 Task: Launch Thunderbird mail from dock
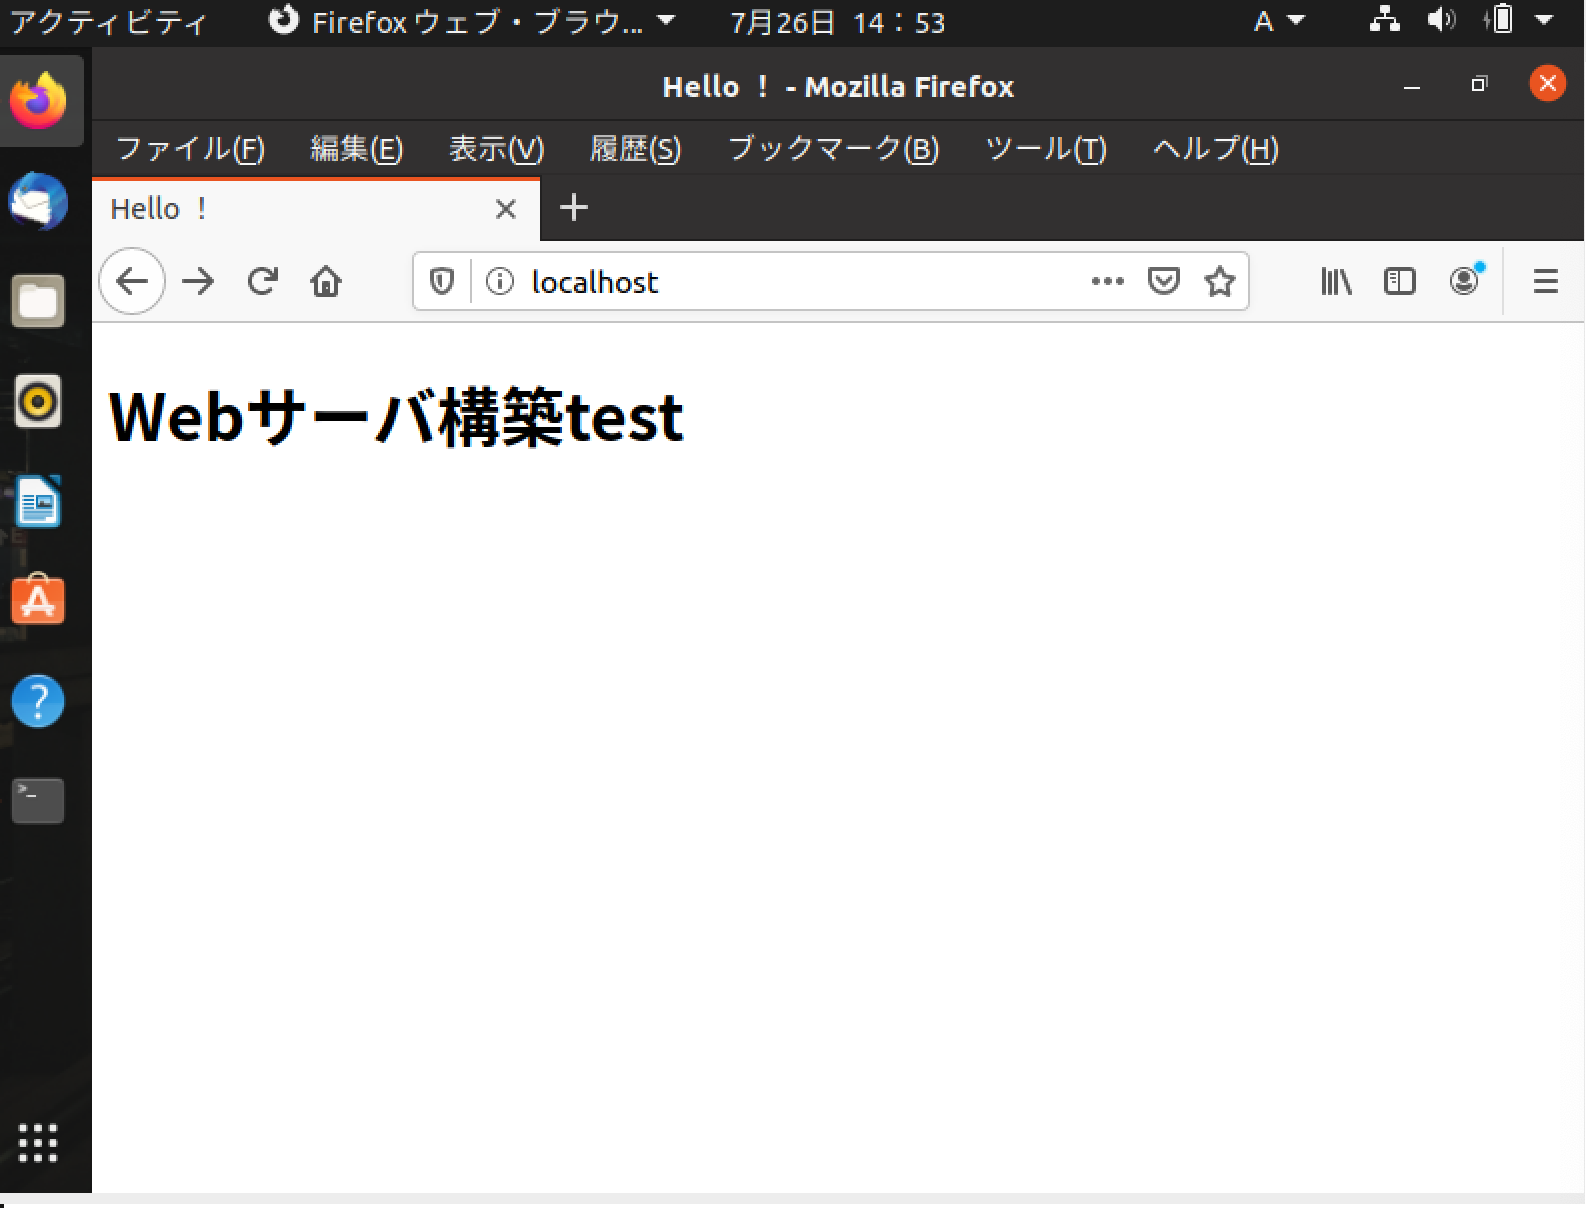pos(38,201)
